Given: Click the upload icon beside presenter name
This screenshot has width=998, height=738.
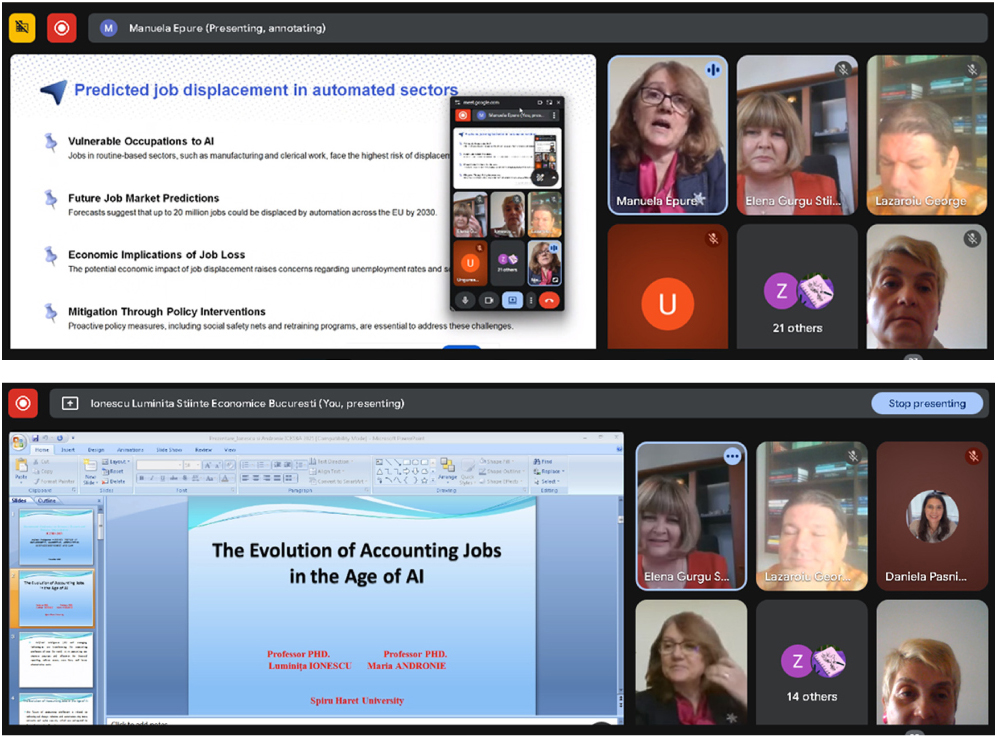Looking at the screenshot, I should click(70, 403).
